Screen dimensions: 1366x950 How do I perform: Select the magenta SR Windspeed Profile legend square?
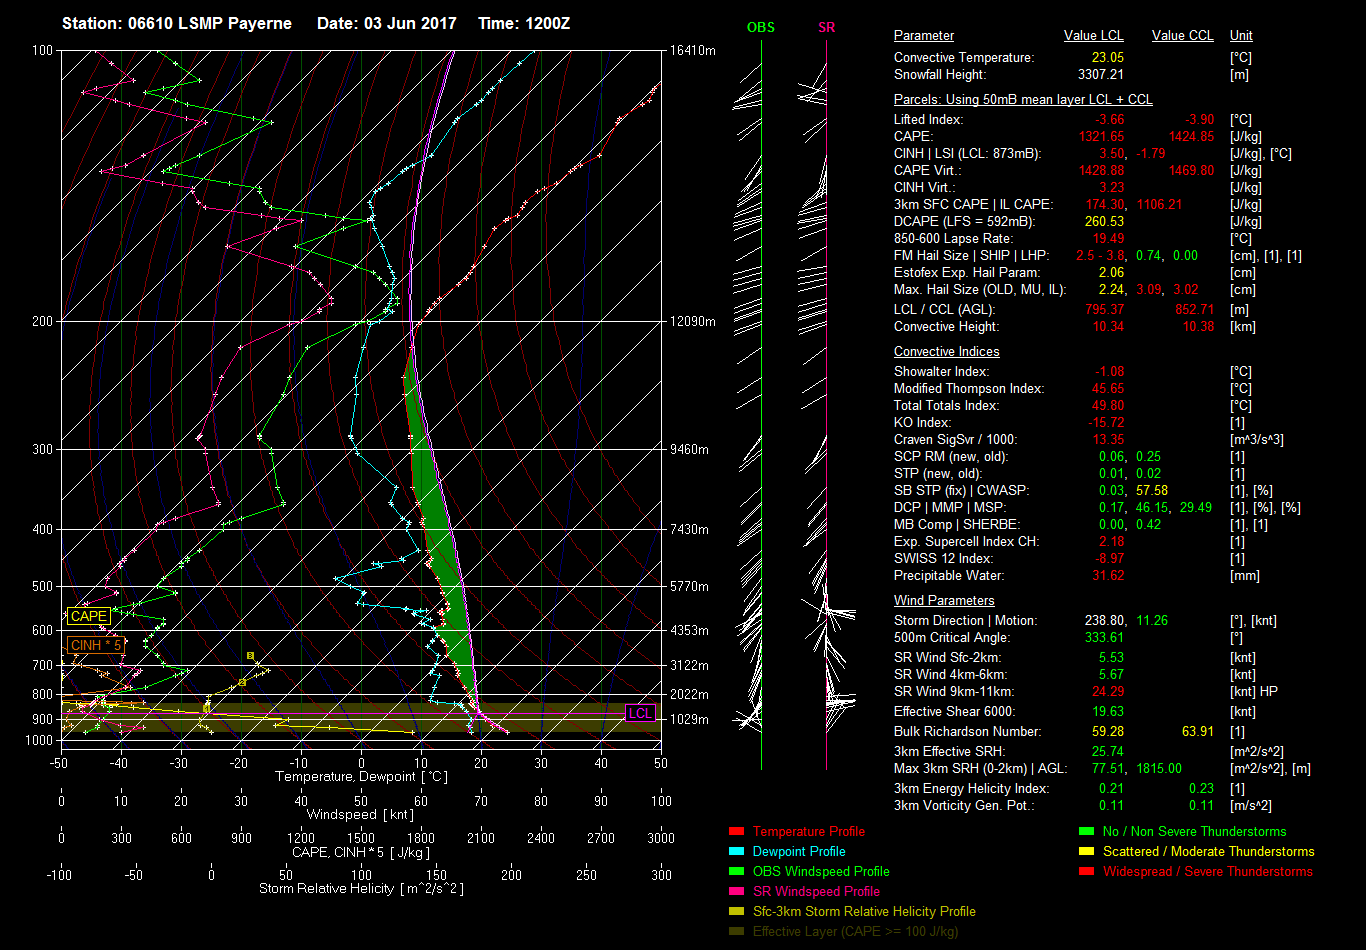(737, 891)
